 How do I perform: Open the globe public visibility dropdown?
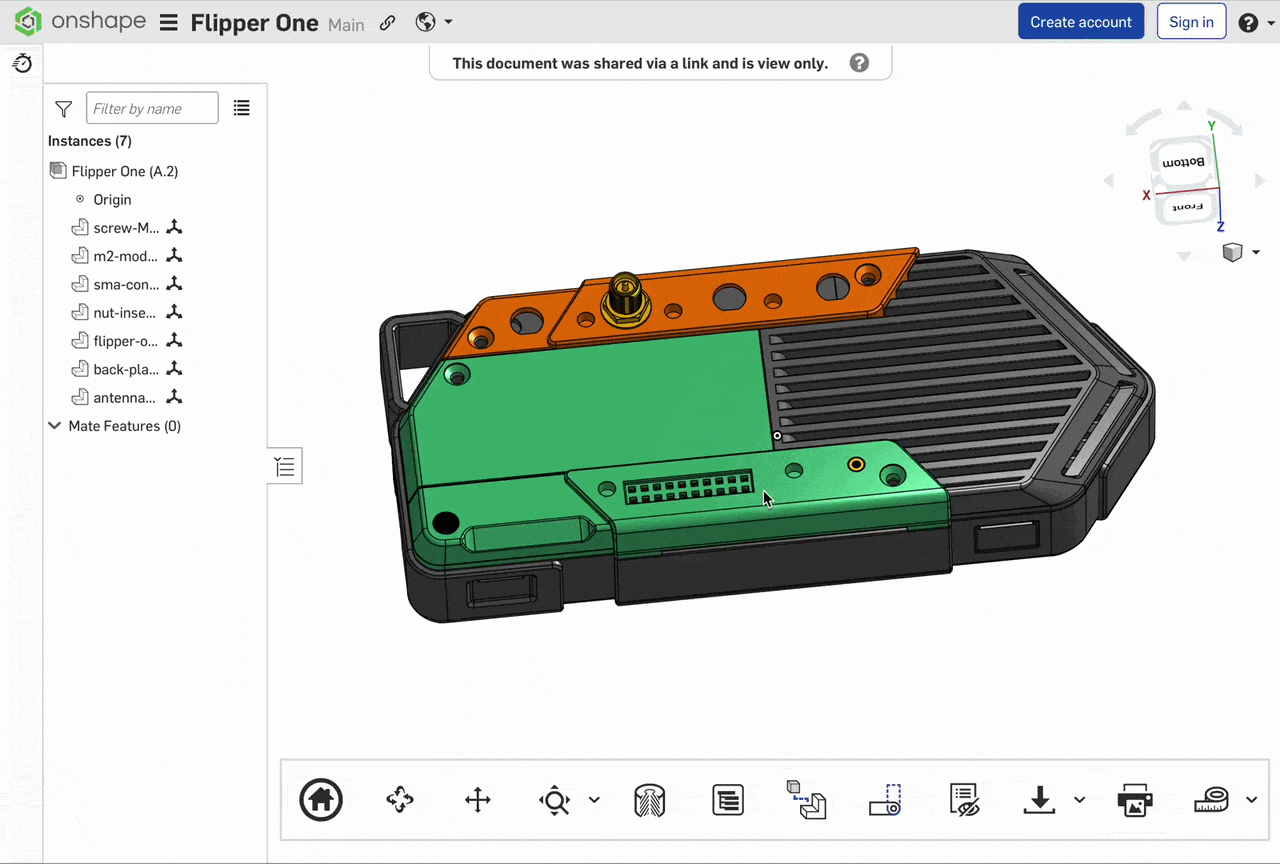[x=434, y=22]
